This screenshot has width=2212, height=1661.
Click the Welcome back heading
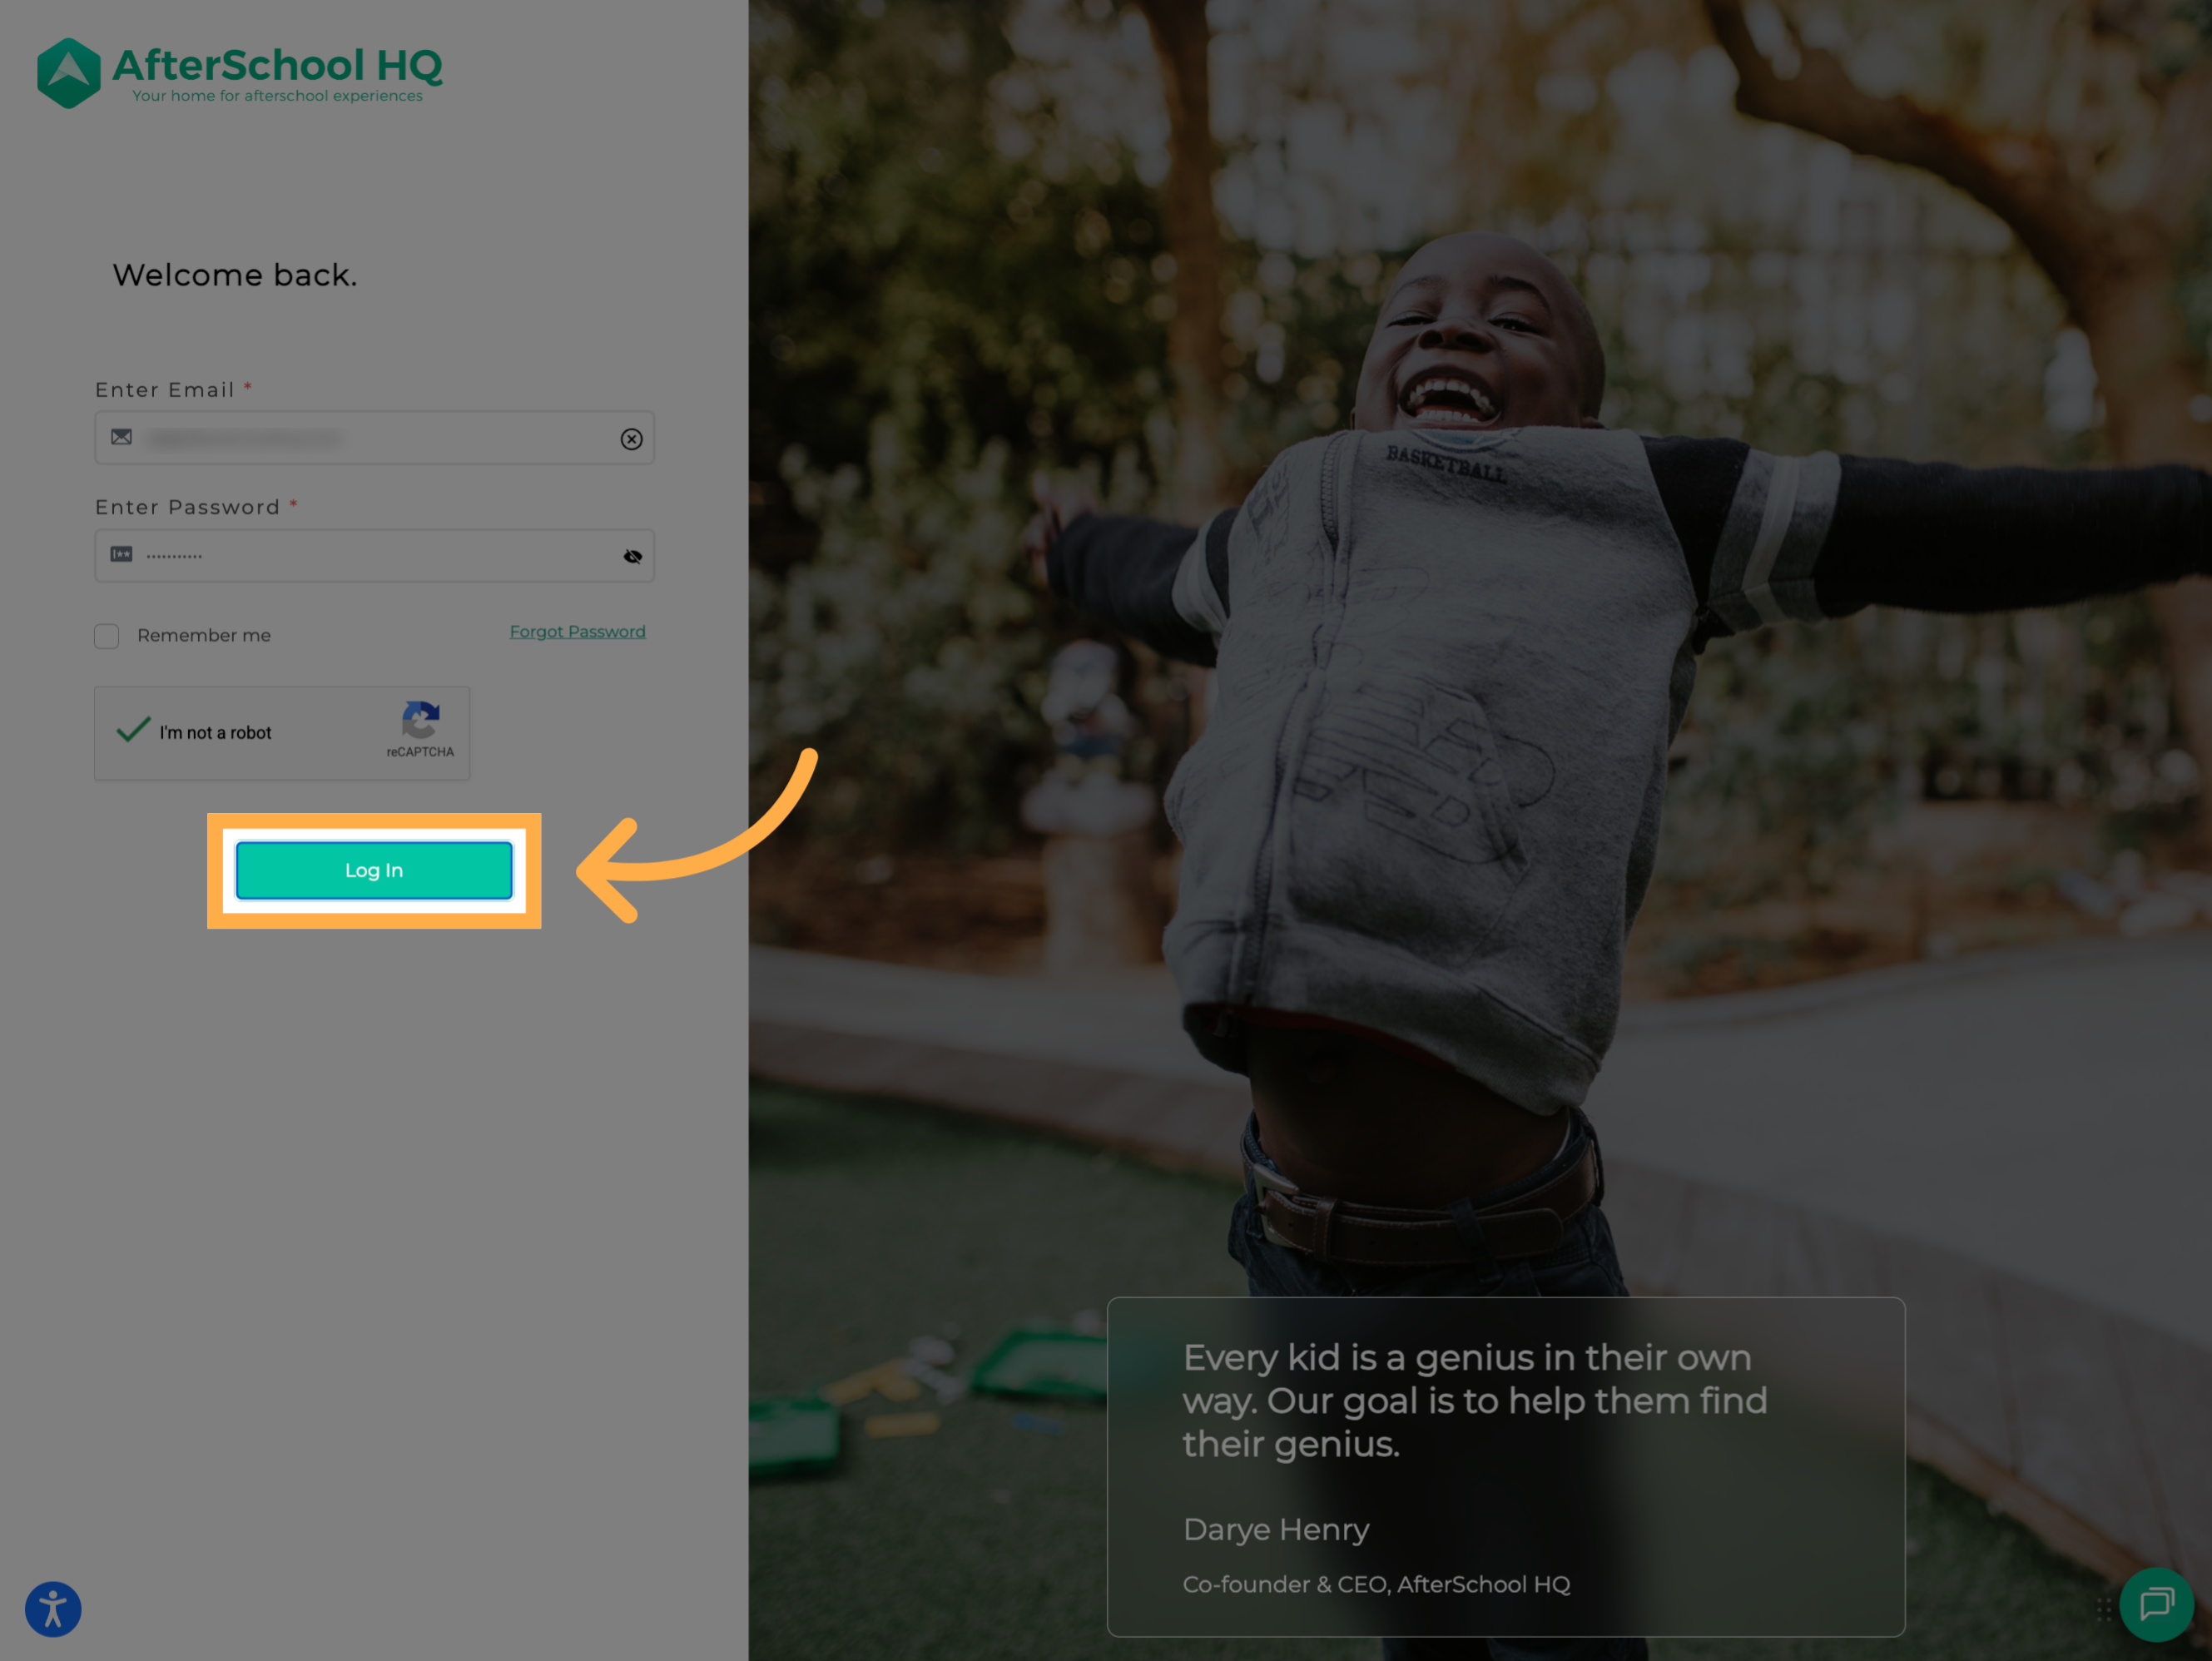click(235, 275)
